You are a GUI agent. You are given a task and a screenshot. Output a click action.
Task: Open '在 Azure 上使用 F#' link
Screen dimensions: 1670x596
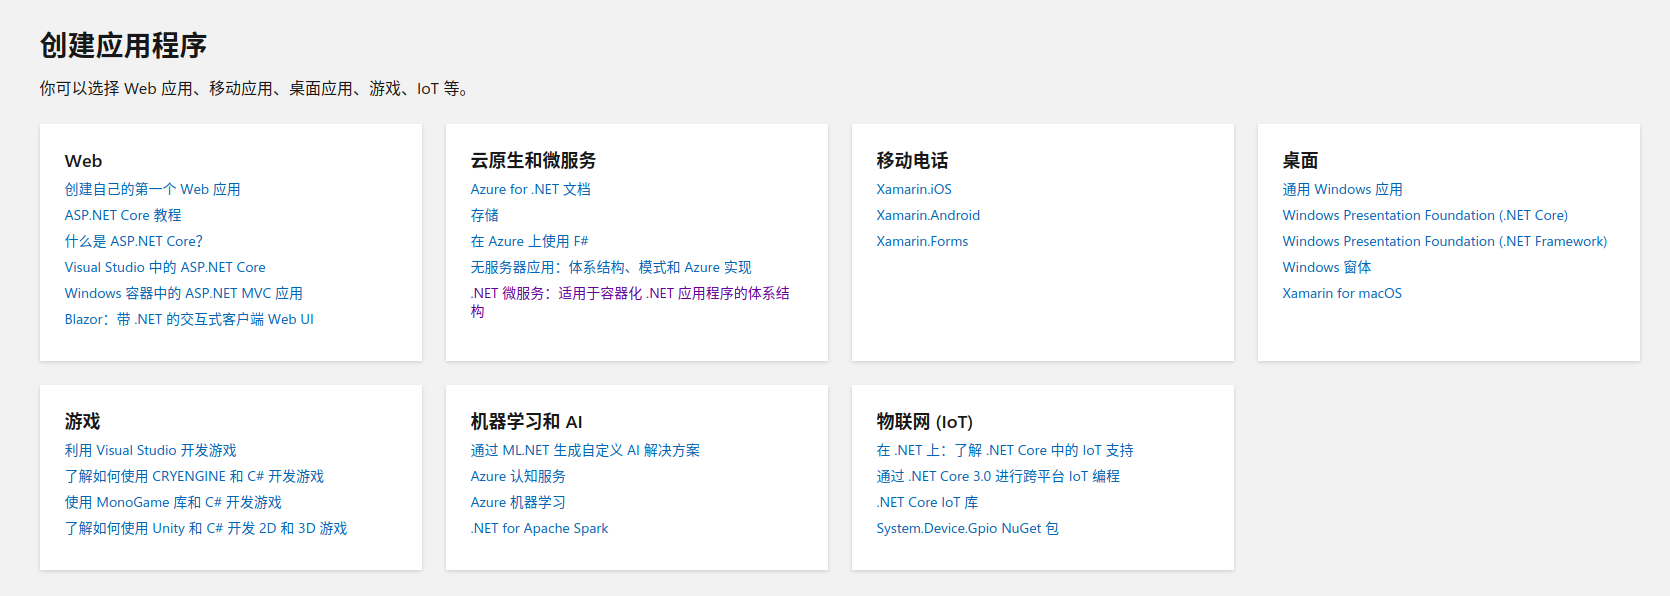click(x=530, y=241)
